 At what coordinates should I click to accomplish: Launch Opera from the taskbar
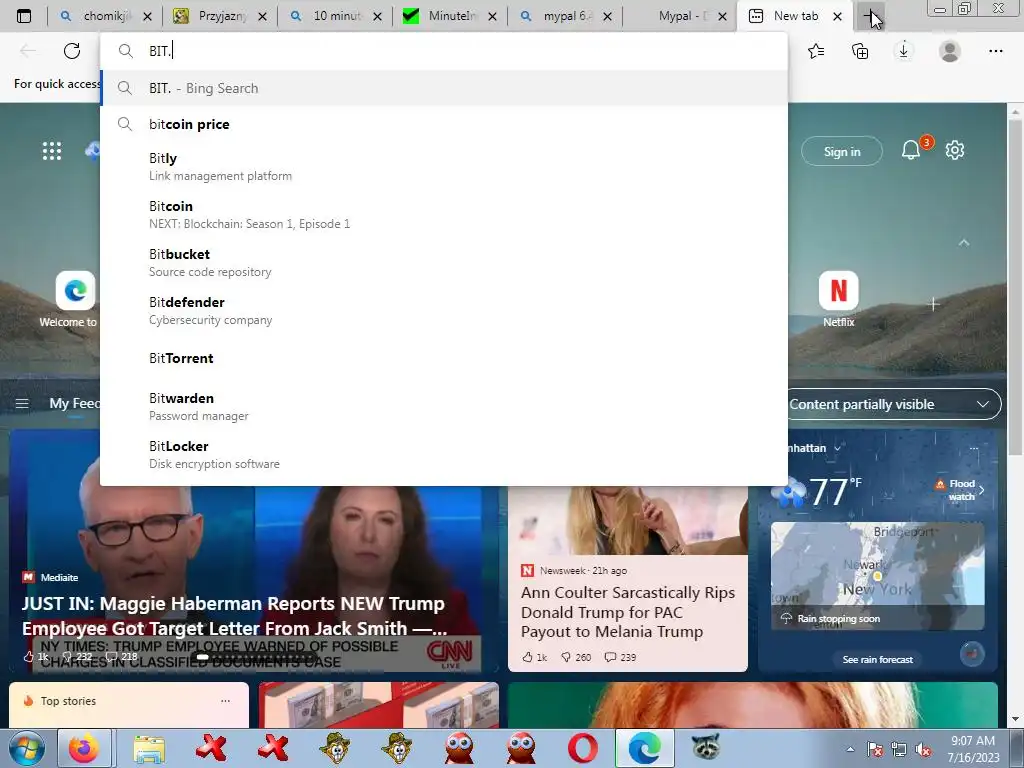pyautogui.click(x=583, y=748)
